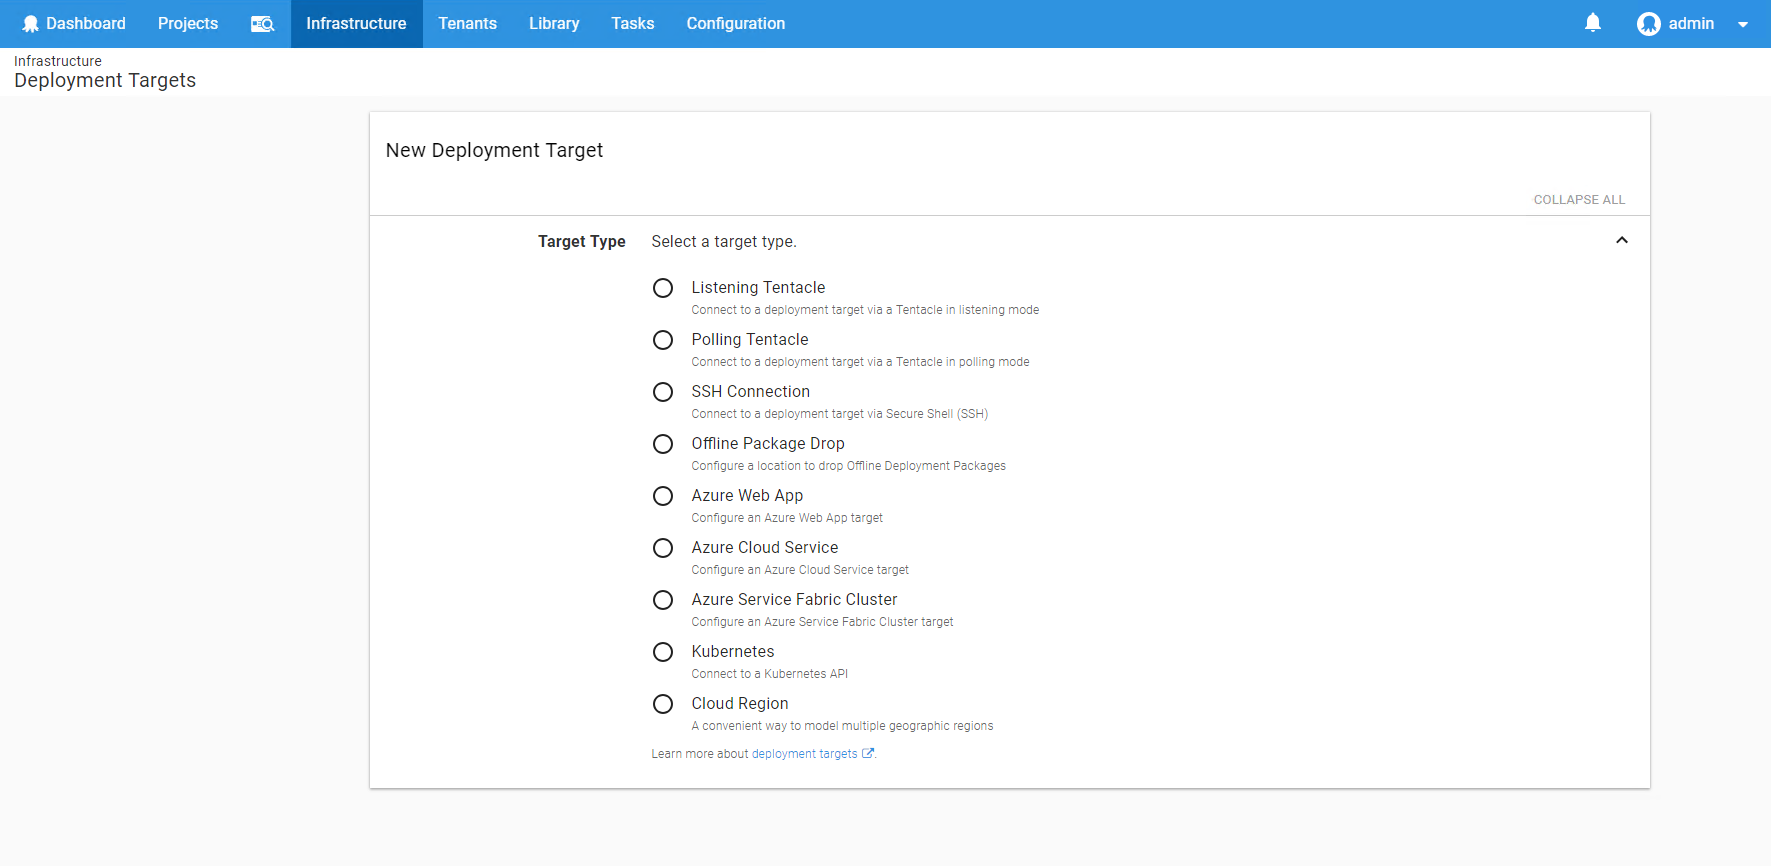Open the deployment targets help link
The width and height of the screenshot is (1771, 866).
(x=804, y=754)
